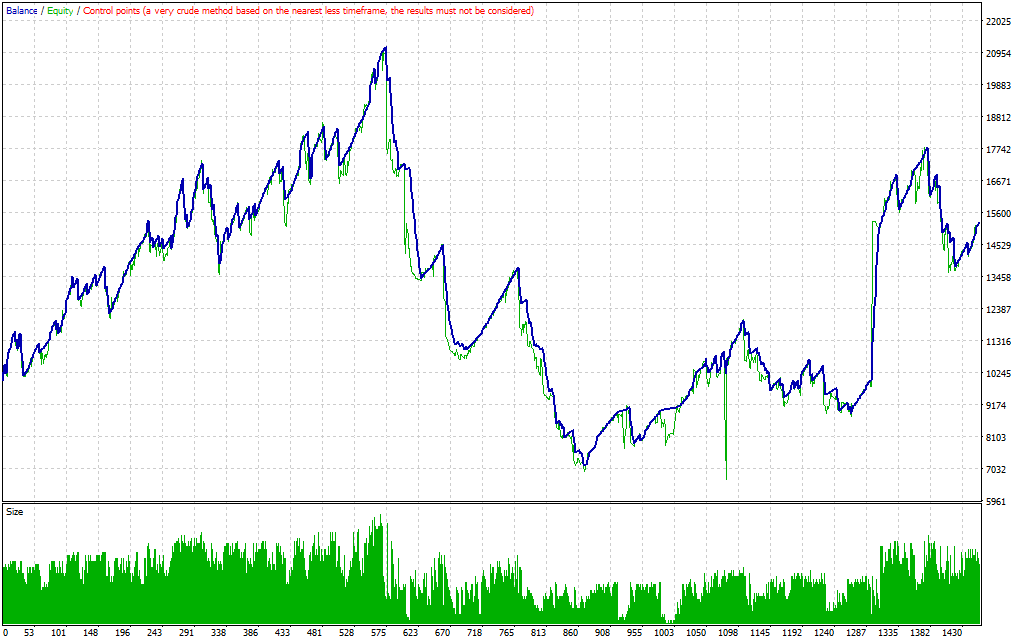Click the 1098 mark on trade axis
This screenshot has width=1024, height=640.
click(728, 633)
